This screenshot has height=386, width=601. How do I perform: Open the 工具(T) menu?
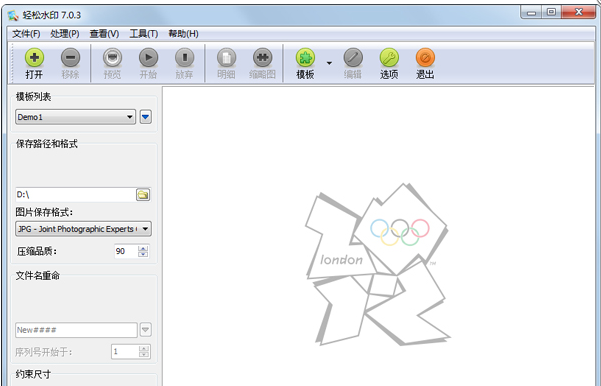tap(144, 34)
